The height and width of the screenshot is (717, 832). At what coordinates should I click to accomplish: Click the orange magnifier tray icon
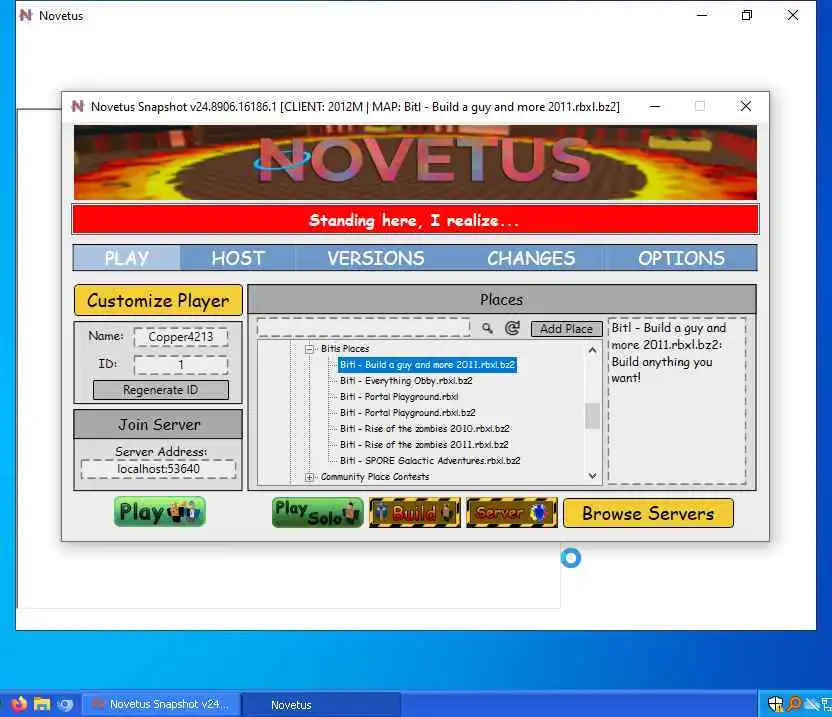click(794, 704)
